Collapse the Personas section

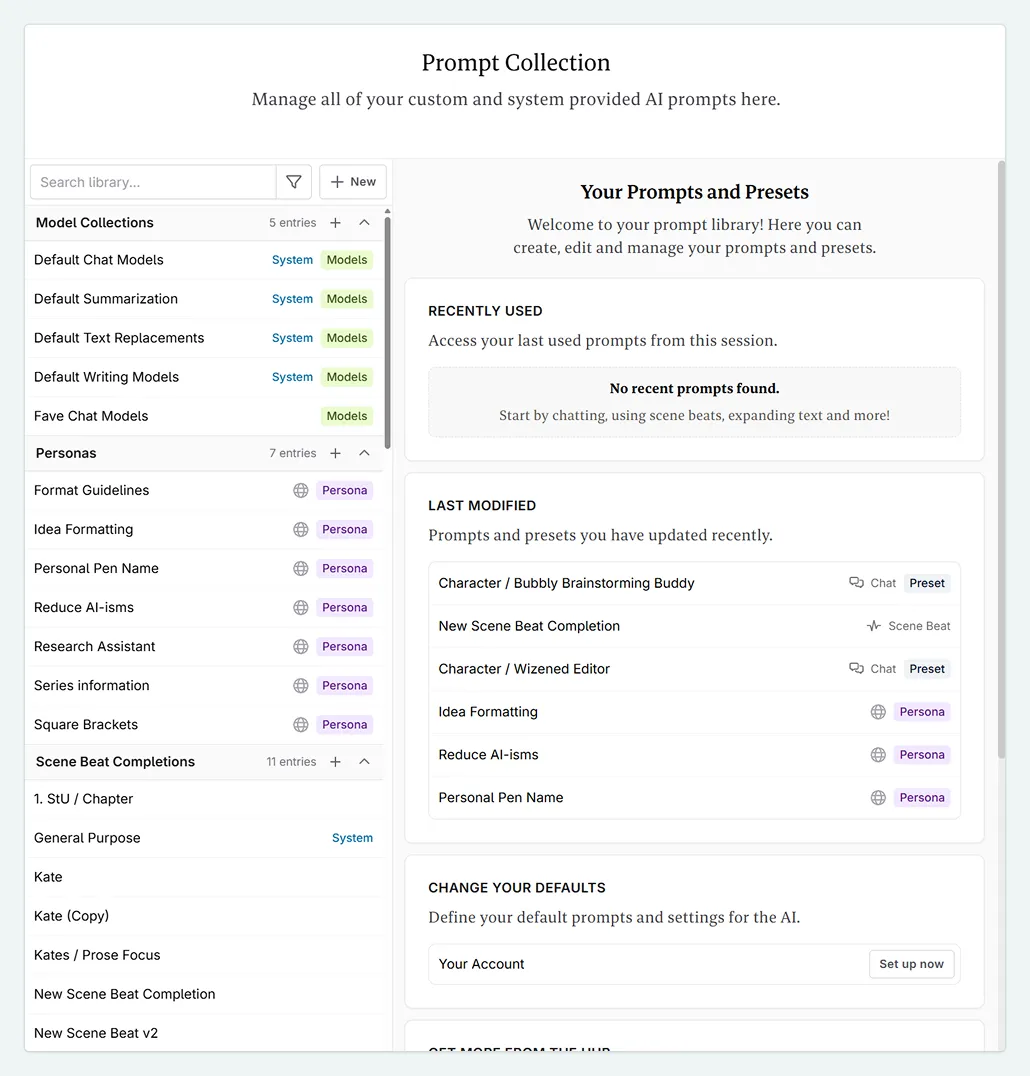point(365,453)
